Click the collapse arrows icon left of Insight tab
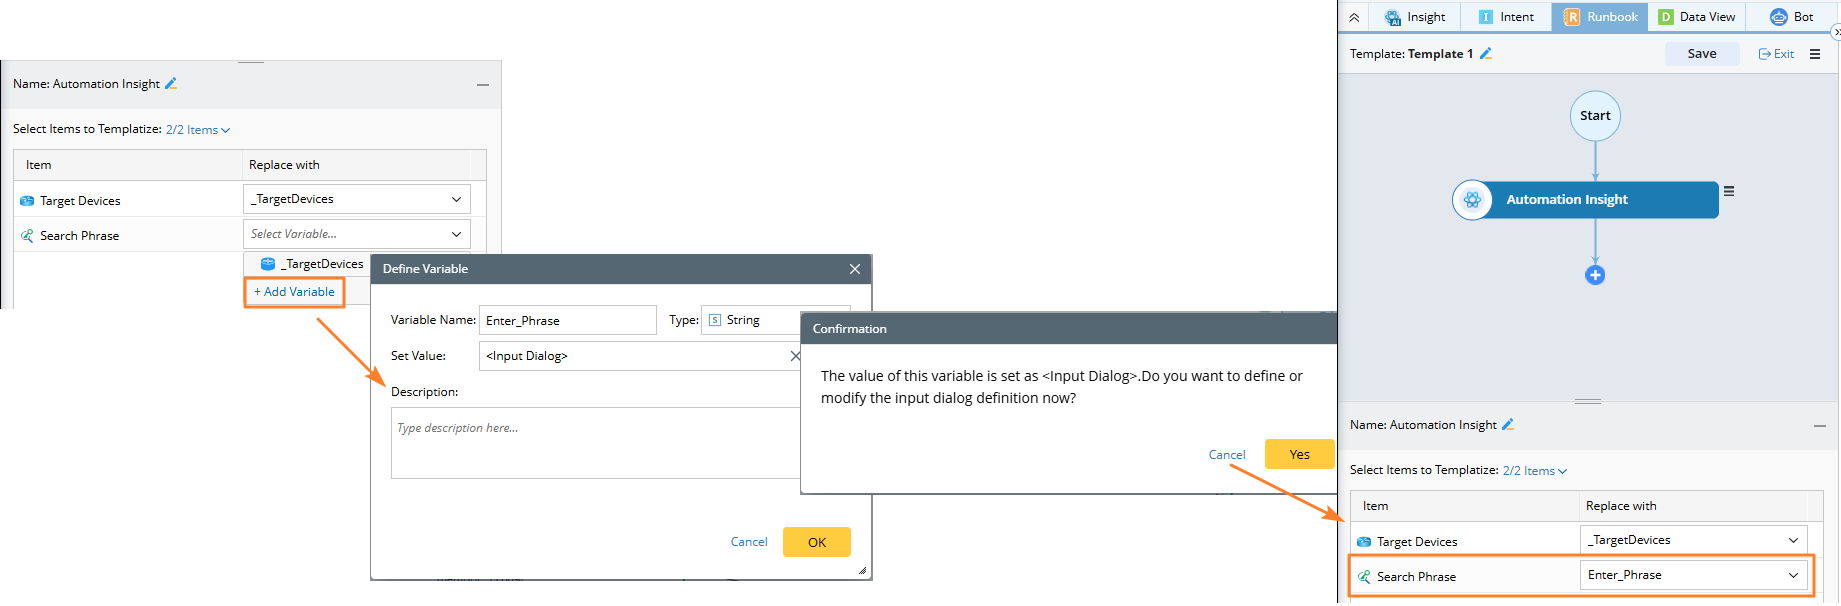 1354,17
